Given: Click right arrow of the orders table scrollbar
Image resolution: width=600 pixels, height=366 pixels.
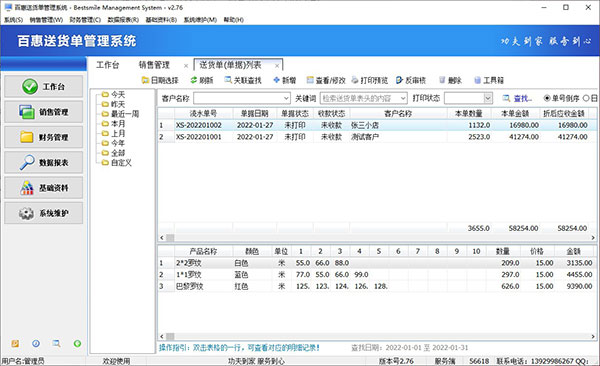Looking at the screenshot, I should pos(593,238).
